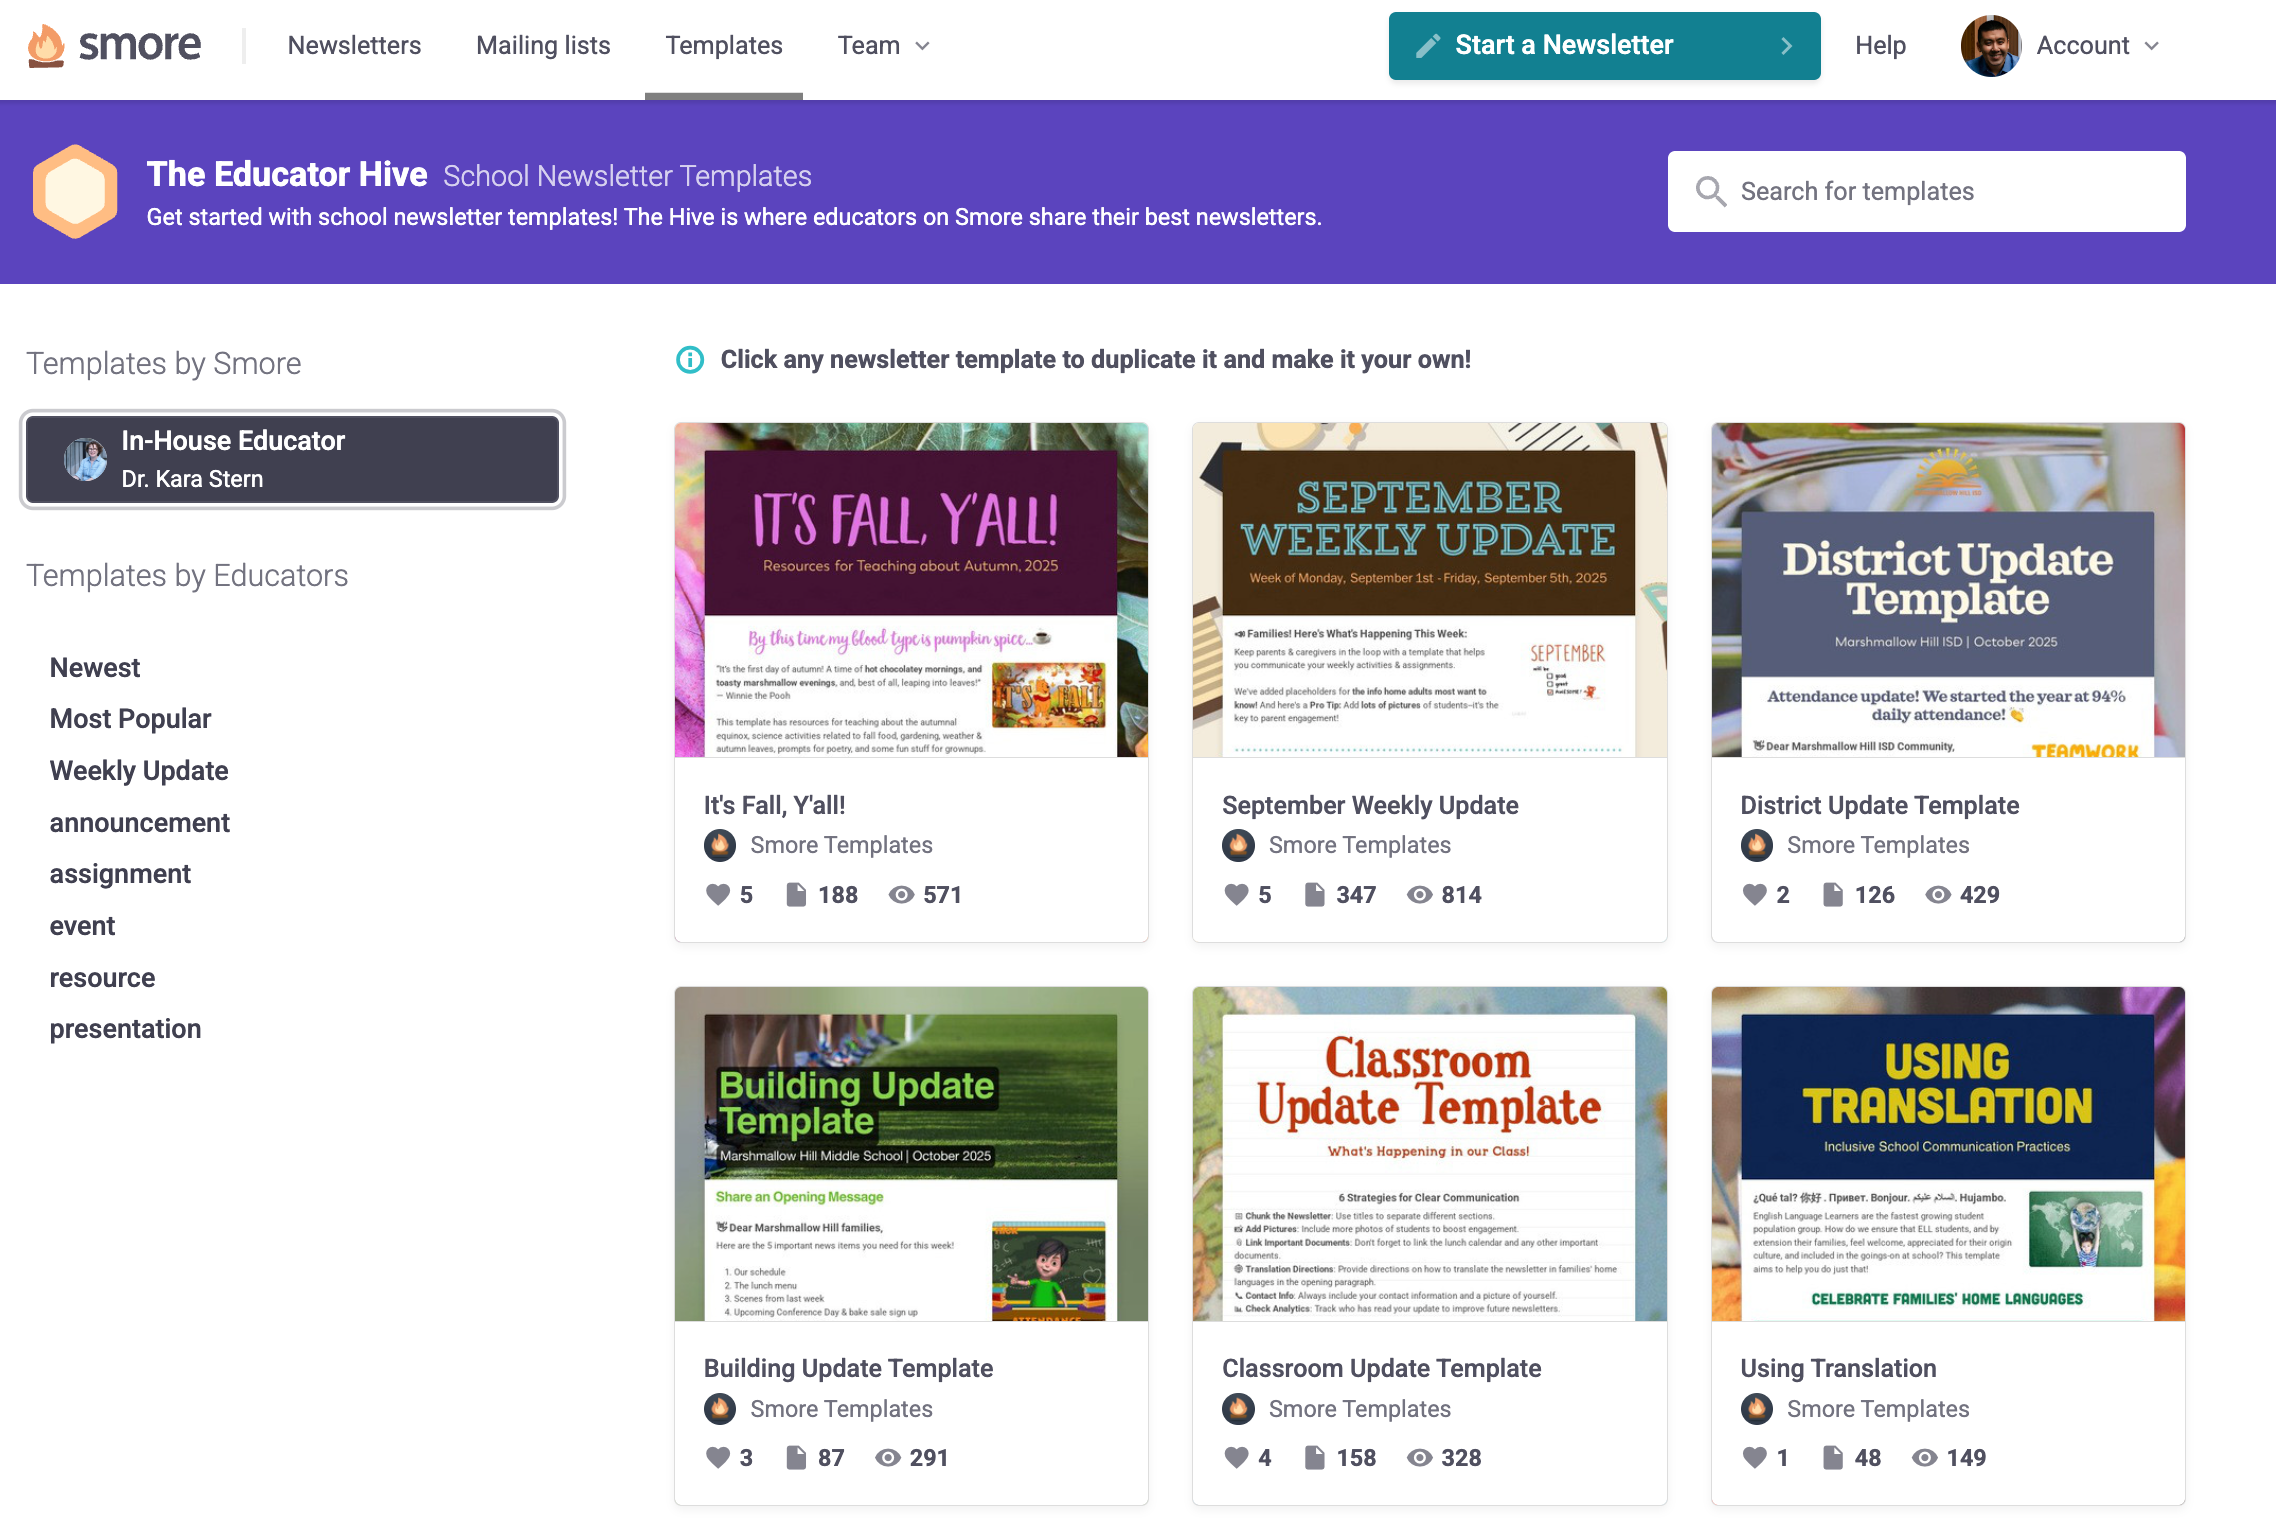This screenshot has height=1522, width=2276.
Task: Click views eye icon on District Update
Action: 1937,894
